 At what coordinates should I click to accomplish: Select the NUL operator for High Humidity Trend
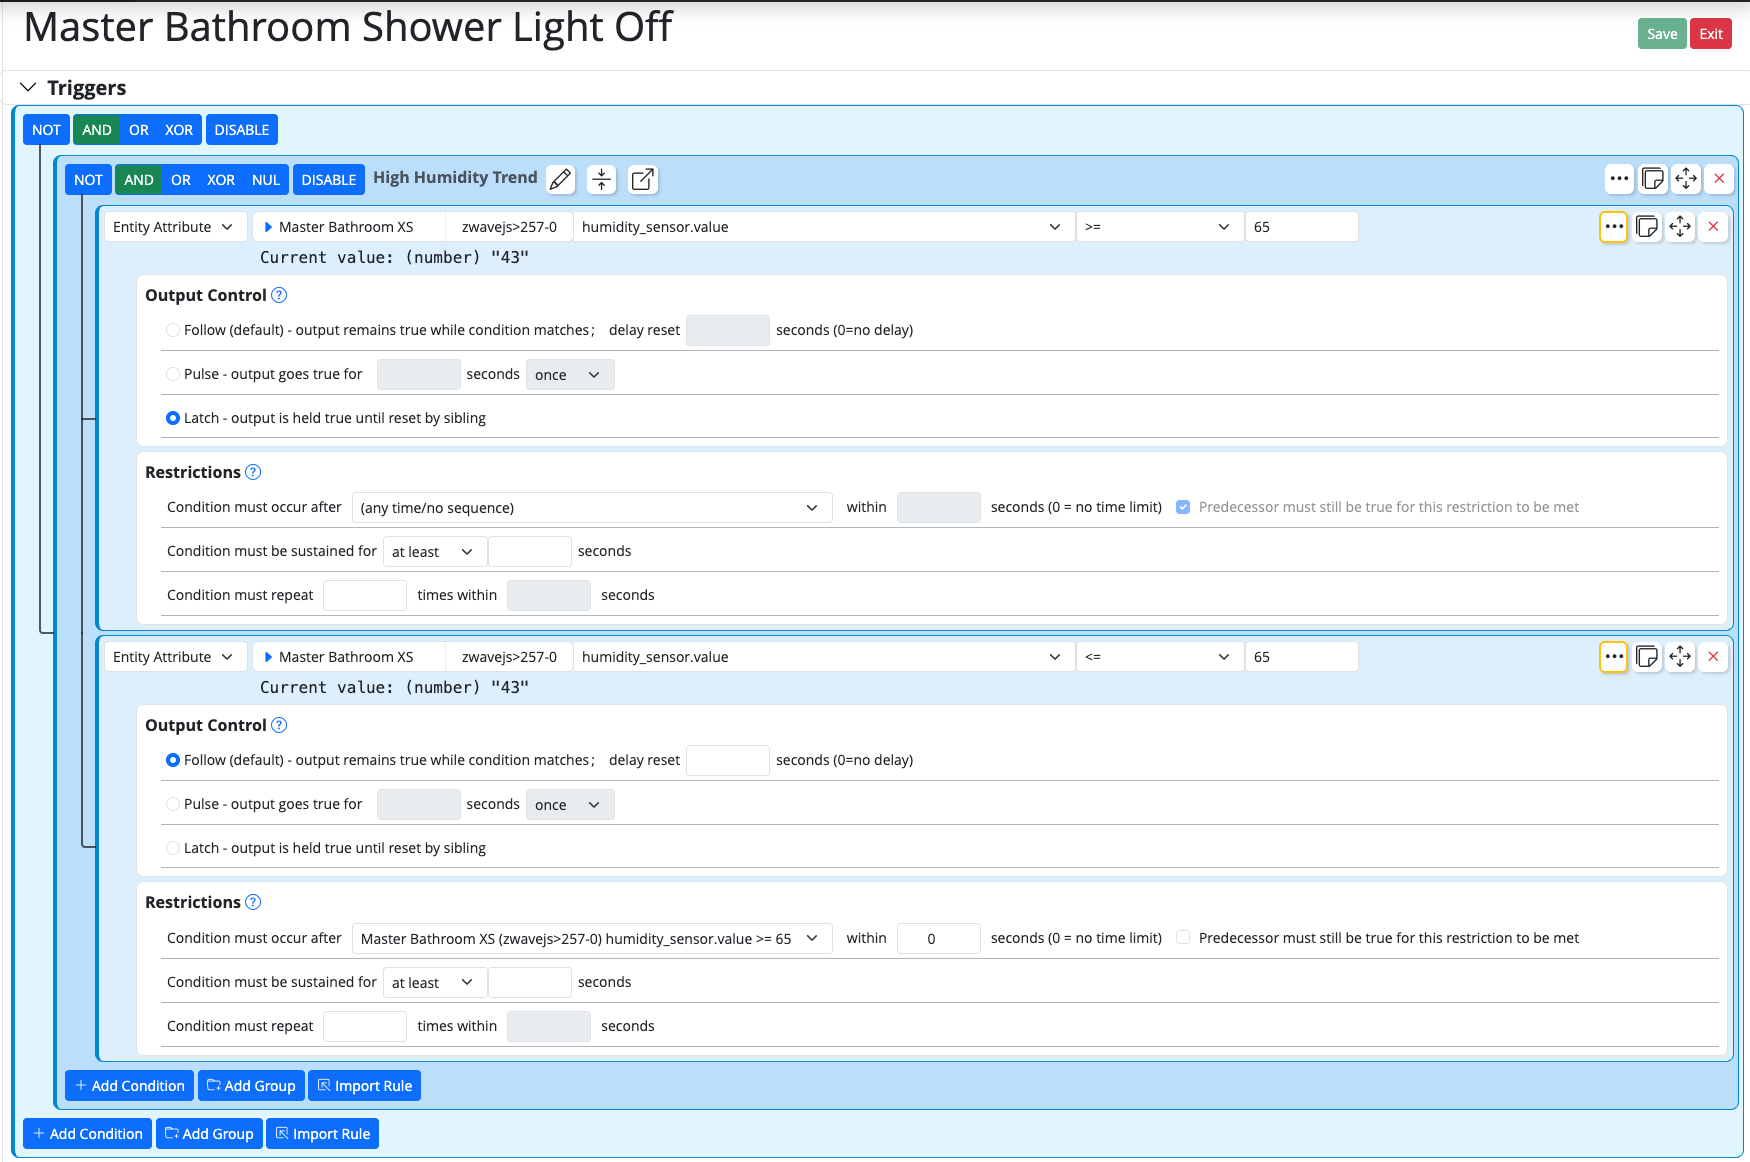click(x=265, y=180)
